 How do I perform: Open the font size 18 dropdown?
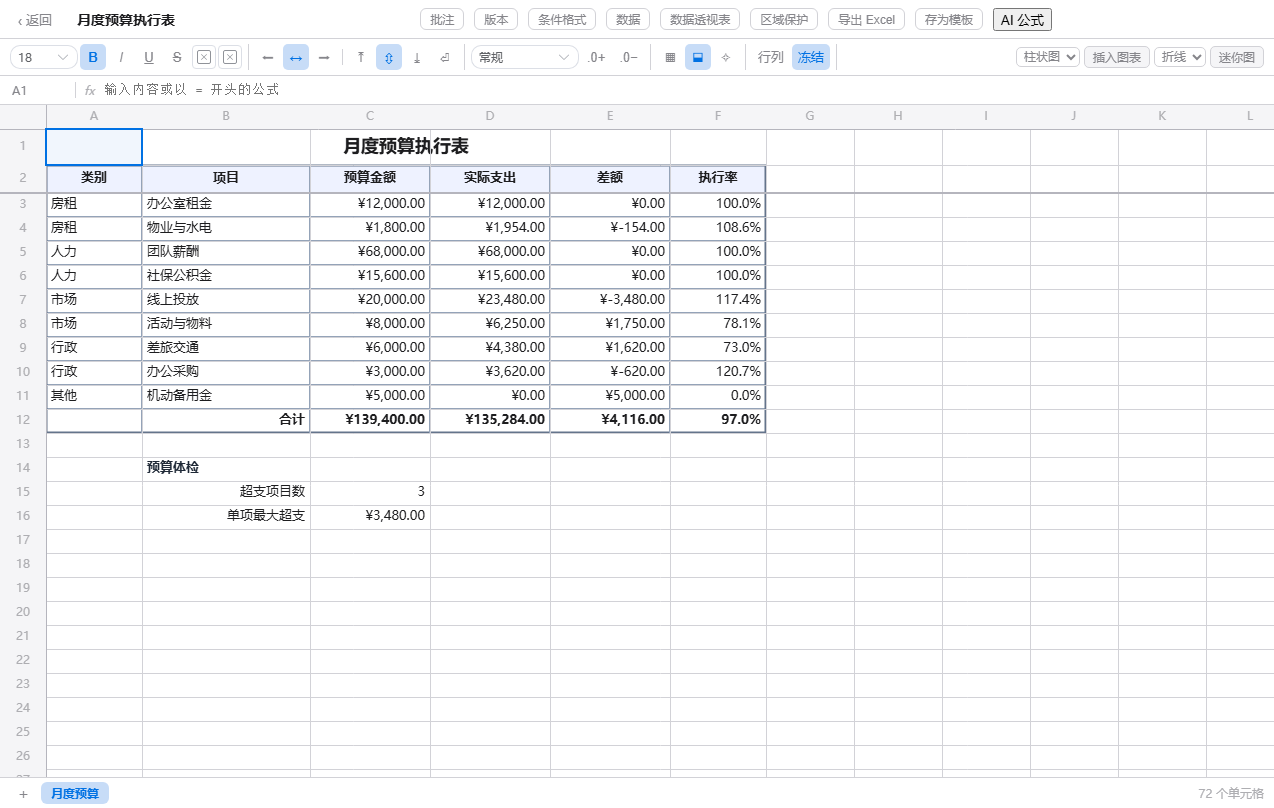pos(44,57)
